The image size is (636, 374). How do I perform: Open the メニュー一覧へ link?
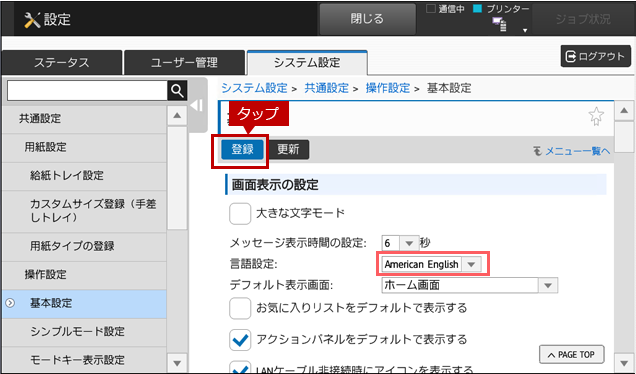pyautogui.click(x=577, y=151)
